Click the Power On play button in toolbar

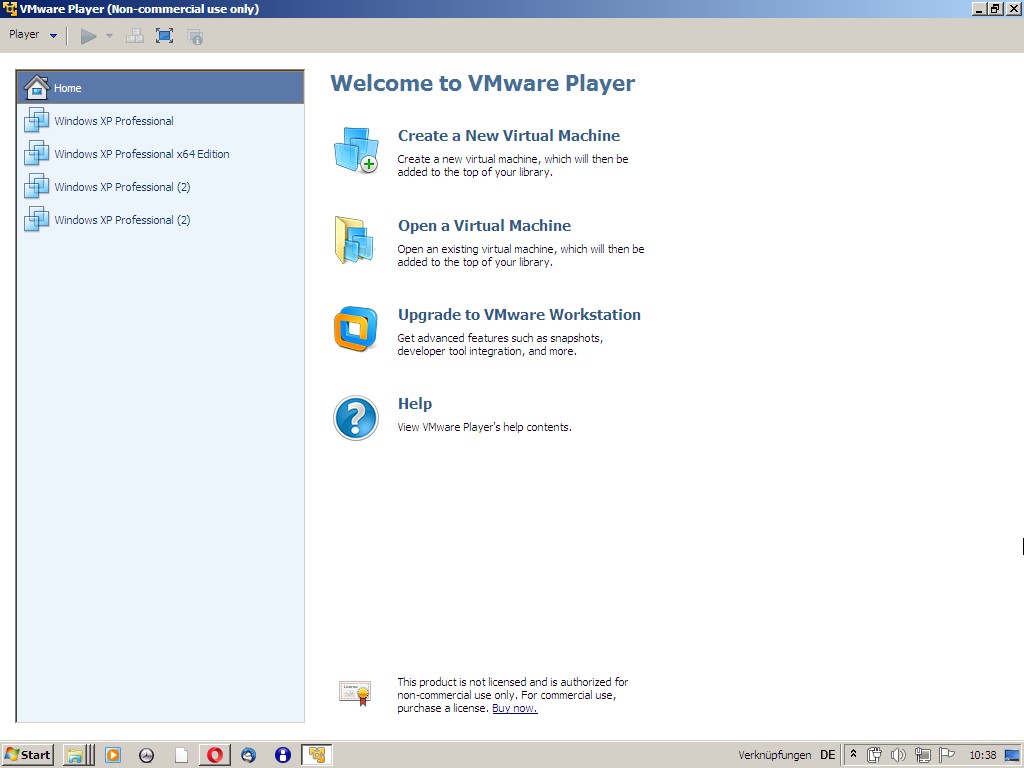(89, 36)
